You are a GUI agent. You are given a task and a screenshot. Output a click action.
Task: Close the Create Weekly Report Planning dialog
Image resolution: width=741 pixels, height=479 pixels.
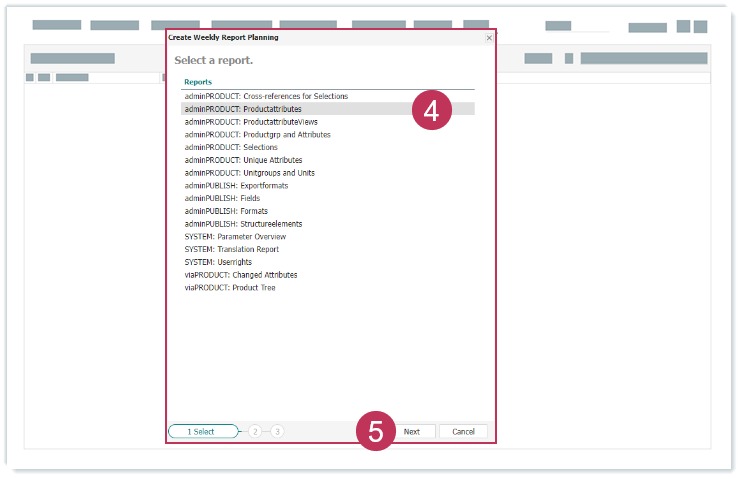pos(489,37)
